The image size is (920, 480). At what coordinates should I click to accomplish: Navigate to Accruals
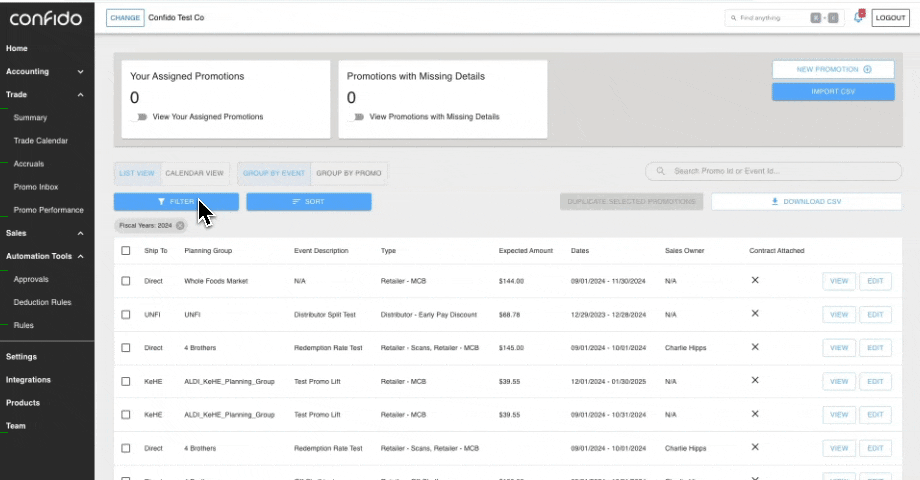coord(29,164)
